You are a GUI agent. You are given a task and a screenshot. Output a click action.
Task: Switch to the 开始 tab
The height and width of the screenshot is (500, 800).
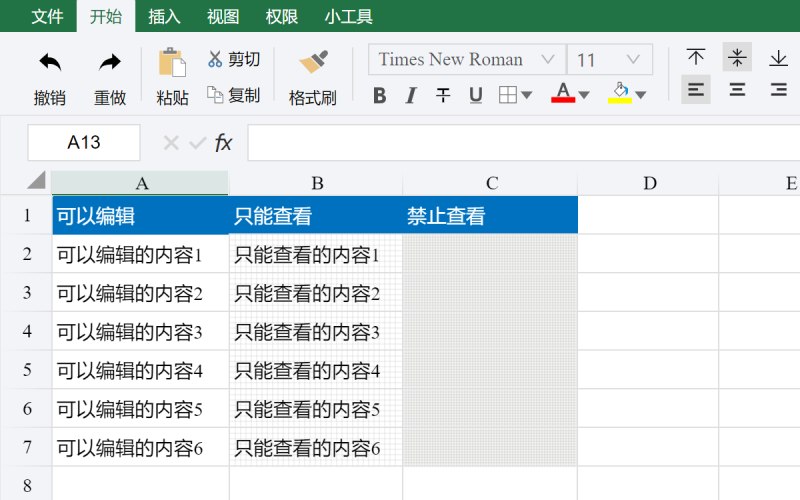106,16
